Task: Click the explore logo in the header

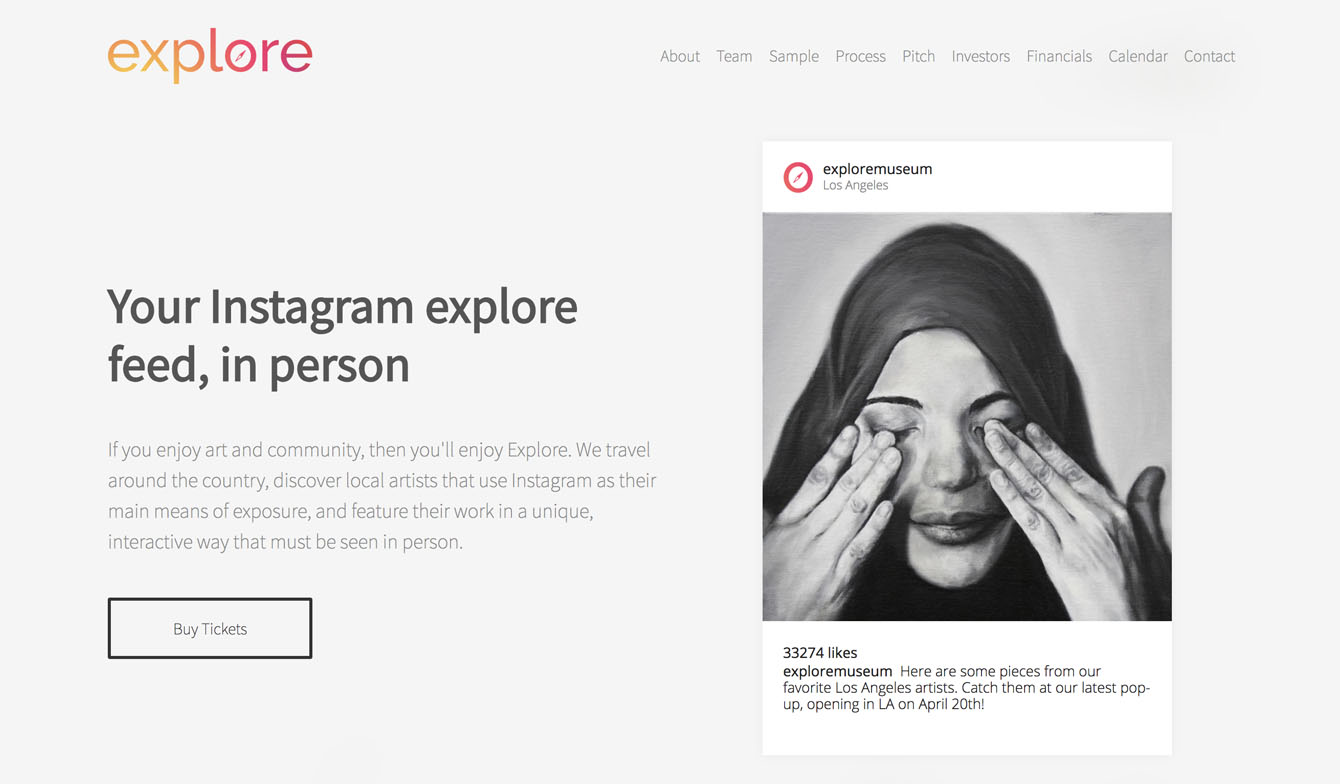Action: click(210, 55)
